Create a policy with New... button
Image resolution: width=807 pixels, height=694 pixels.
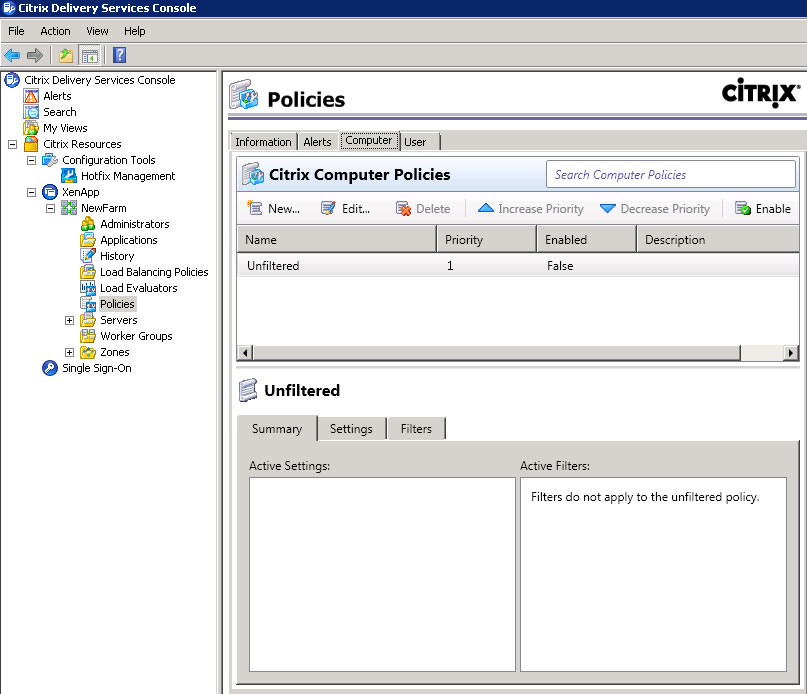click(274, 209)
